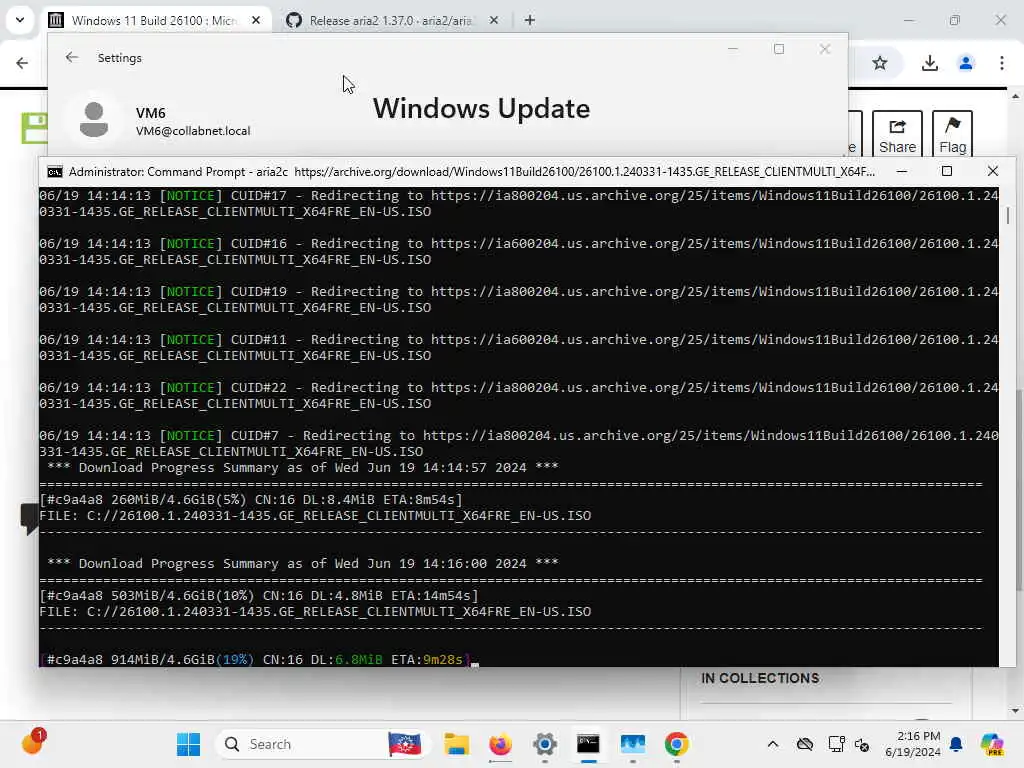1024x768 pixels.
Task: Go back in the Settings window
Action: coord(72,57)
